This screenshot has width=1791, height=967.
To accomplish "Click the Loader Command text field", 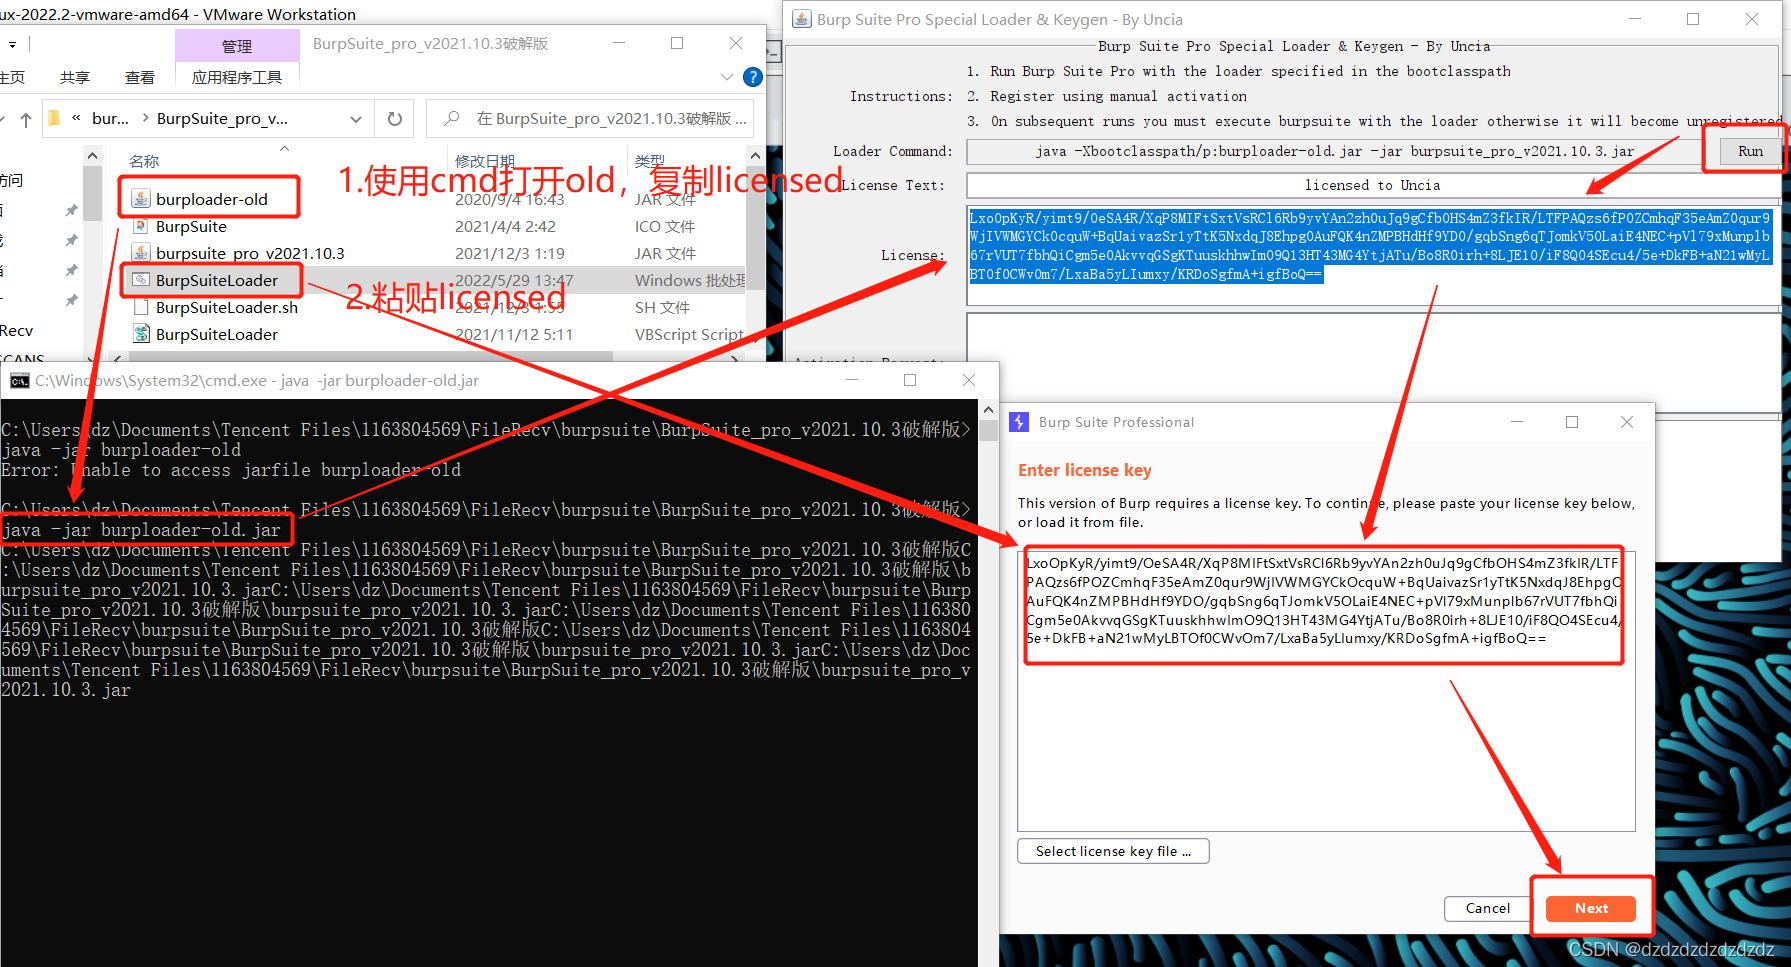I will [1334, 151].
